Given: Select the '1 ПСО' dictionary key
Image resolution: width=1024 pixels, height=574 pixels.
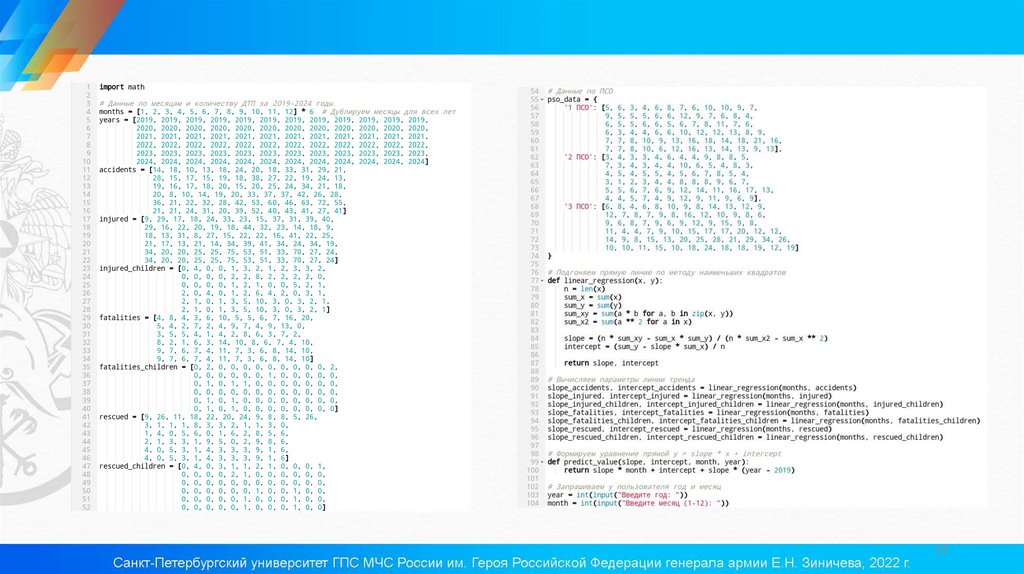Looking at the screenshot, I should [580, 108].
